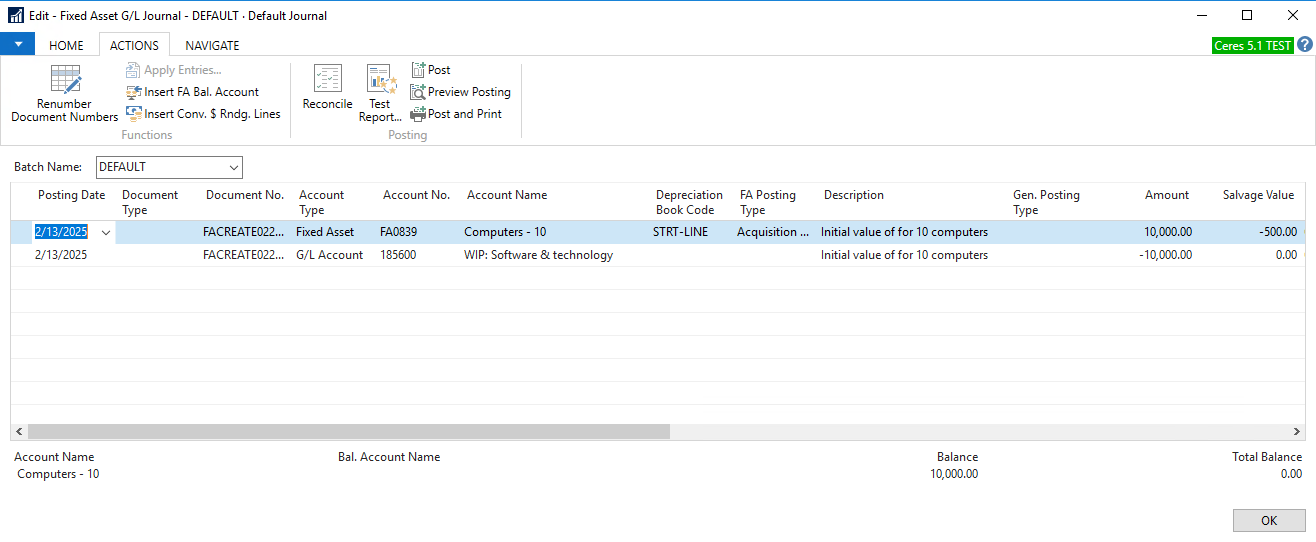Click Insert FA Bal. Account icon
The height and width of the screenshot is (542, 1316).
point(134,92)
